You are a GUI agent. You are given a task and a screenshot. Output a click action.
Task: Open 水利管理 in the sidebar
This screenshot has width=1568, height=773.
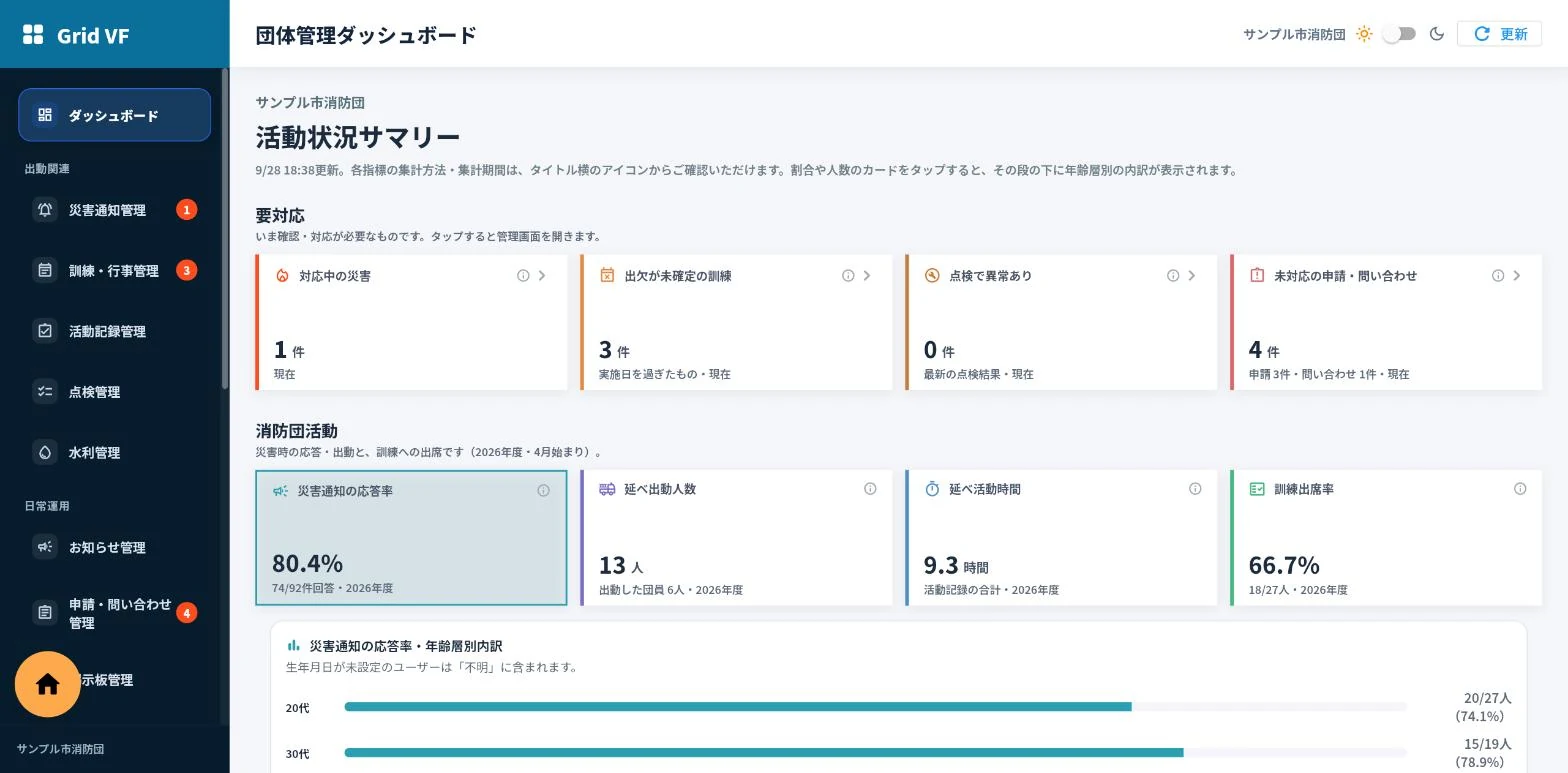point(114,453)
